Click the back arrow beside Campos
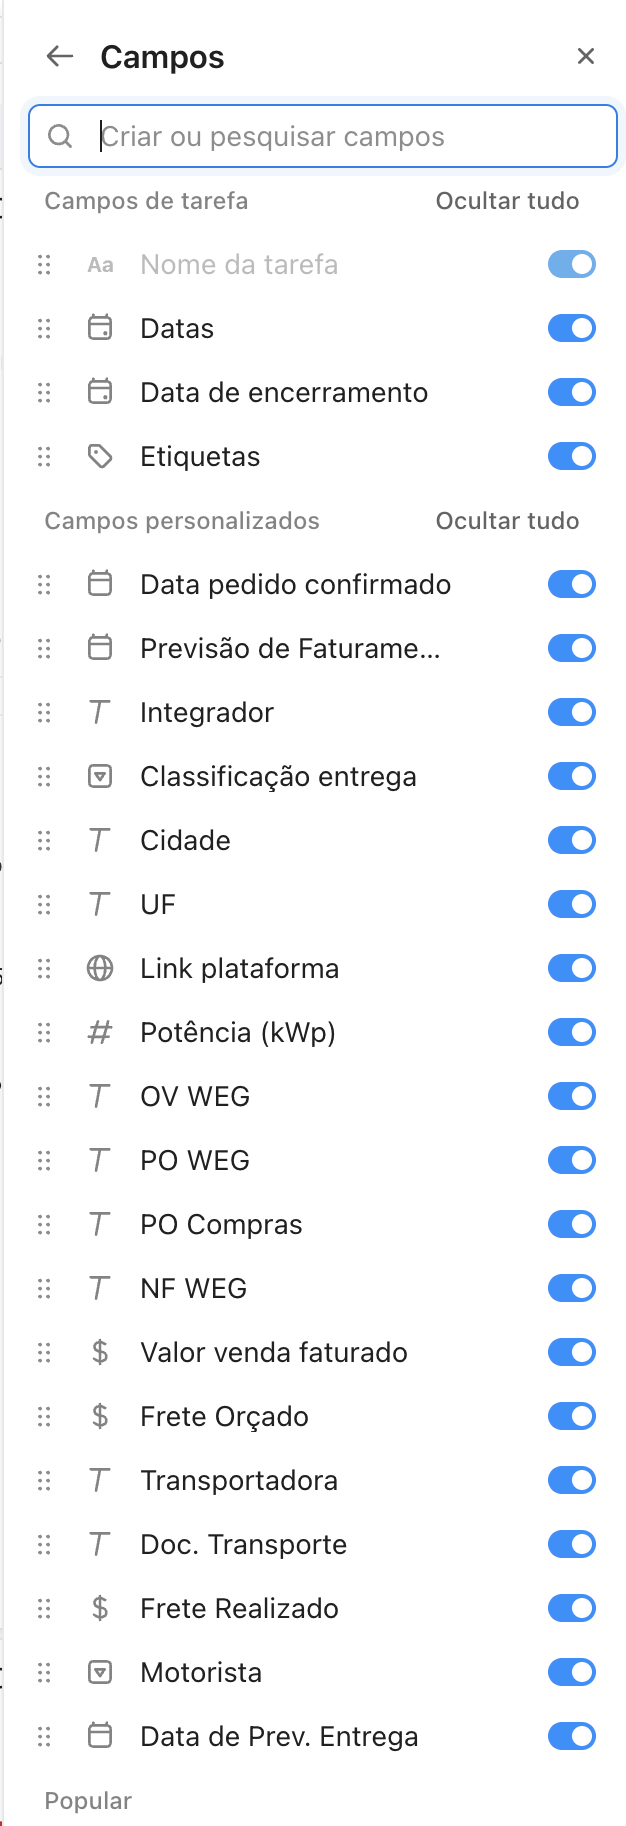The width and height of the screenshot is (626, 1826). 60,57
